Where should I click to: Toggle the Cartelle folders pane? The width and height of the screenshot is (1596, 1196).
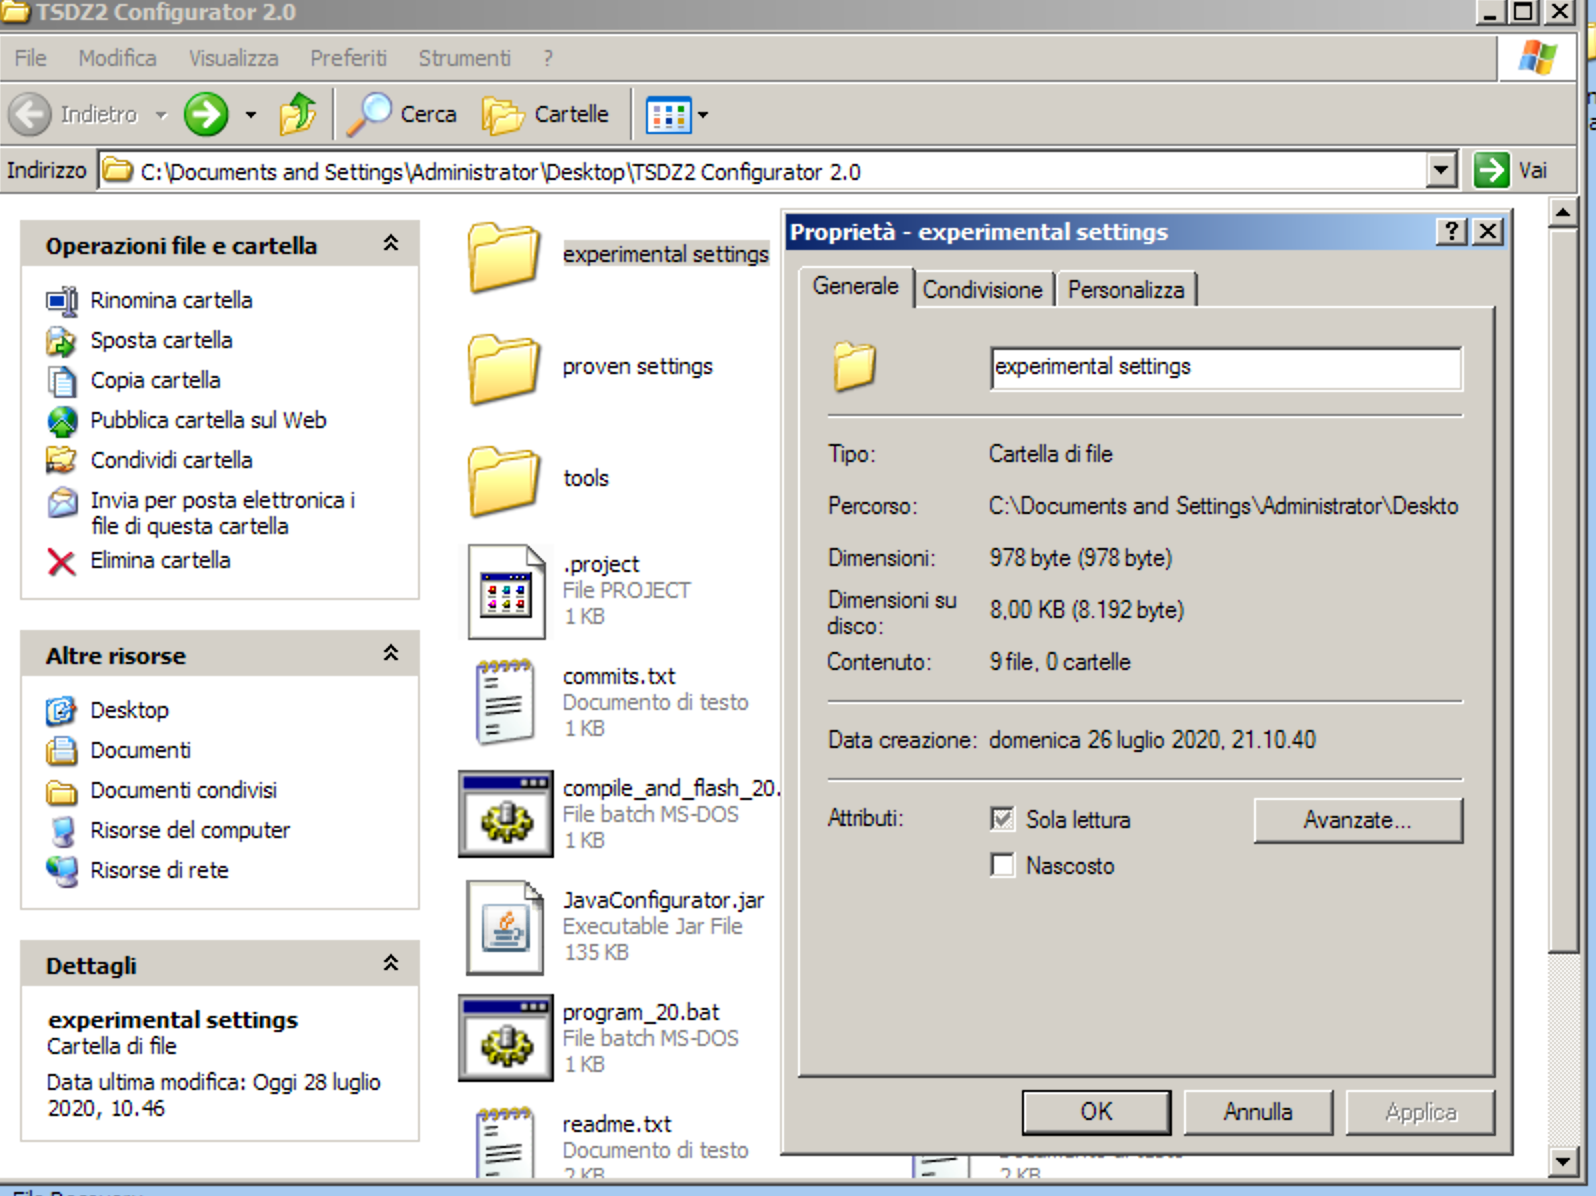(546, 114)
